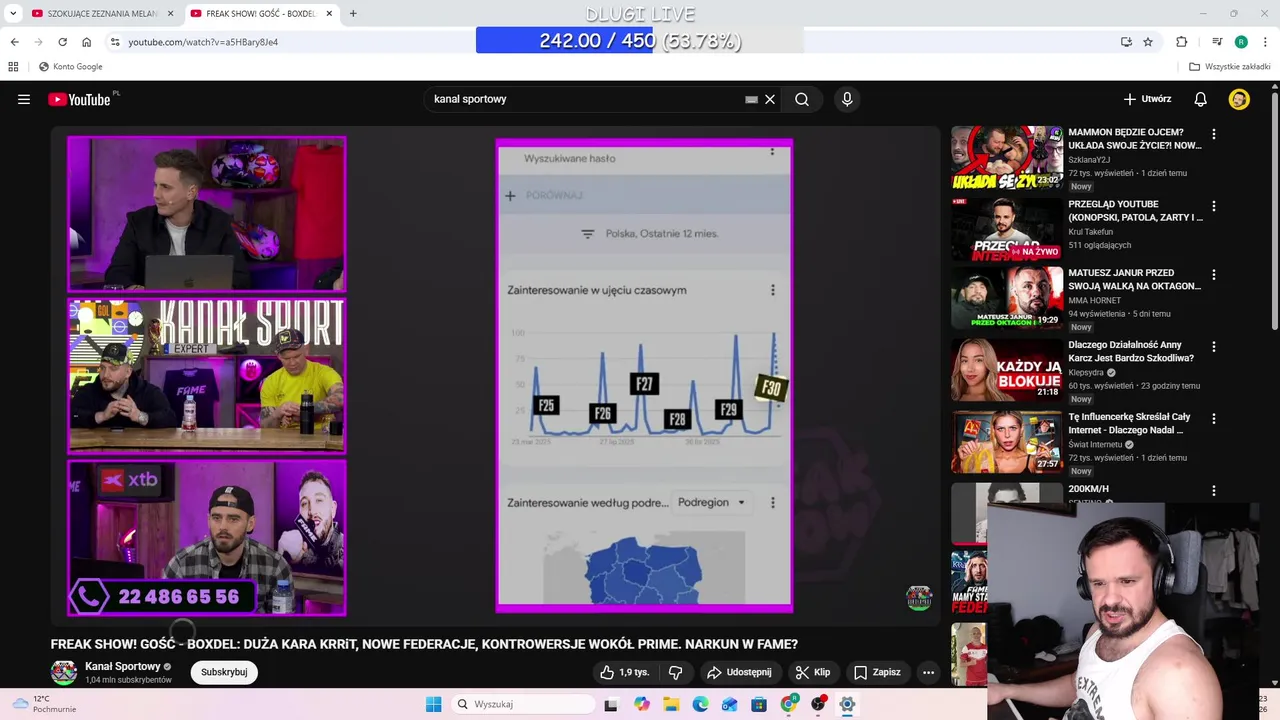Save the video with Zapisz

[877, 672]
